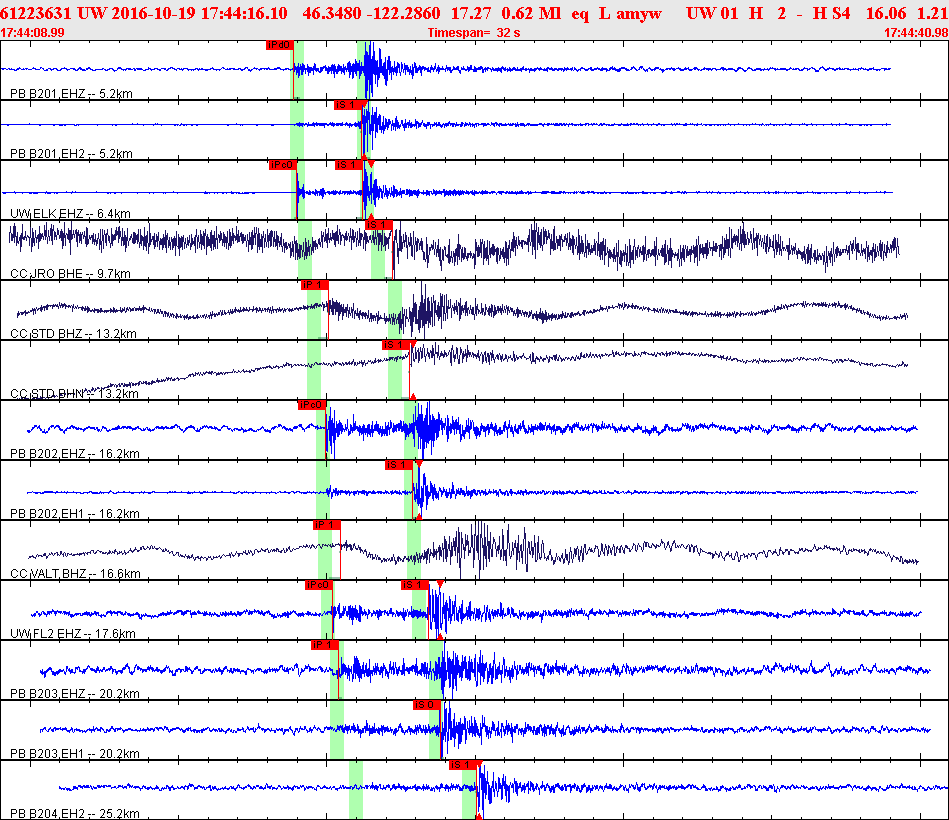
Task: Click the CC VALT BHZ -- 16.6km label
Action: tap(76, 573)
